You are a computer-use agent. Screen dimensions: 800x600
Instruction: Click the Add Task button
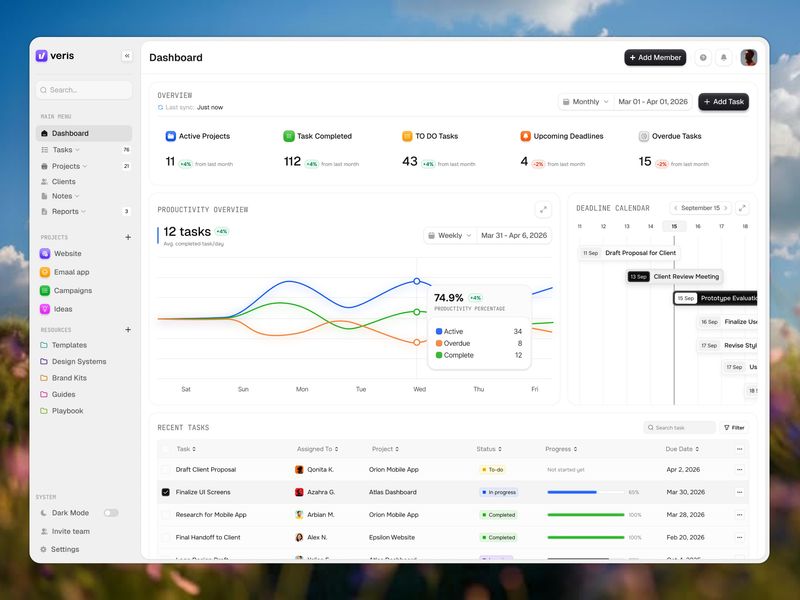click(x=723, y=102)
